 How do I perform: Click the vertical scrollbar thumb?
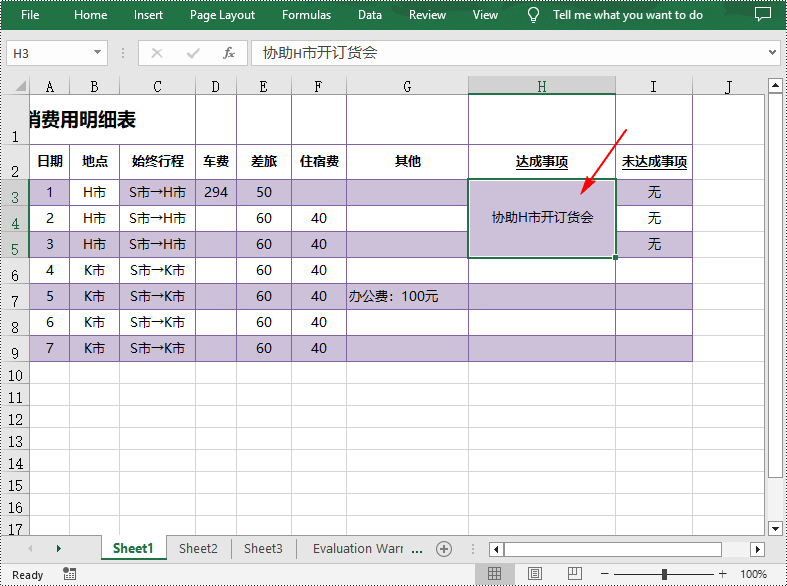pyautogui.click(x=775, y=285)
